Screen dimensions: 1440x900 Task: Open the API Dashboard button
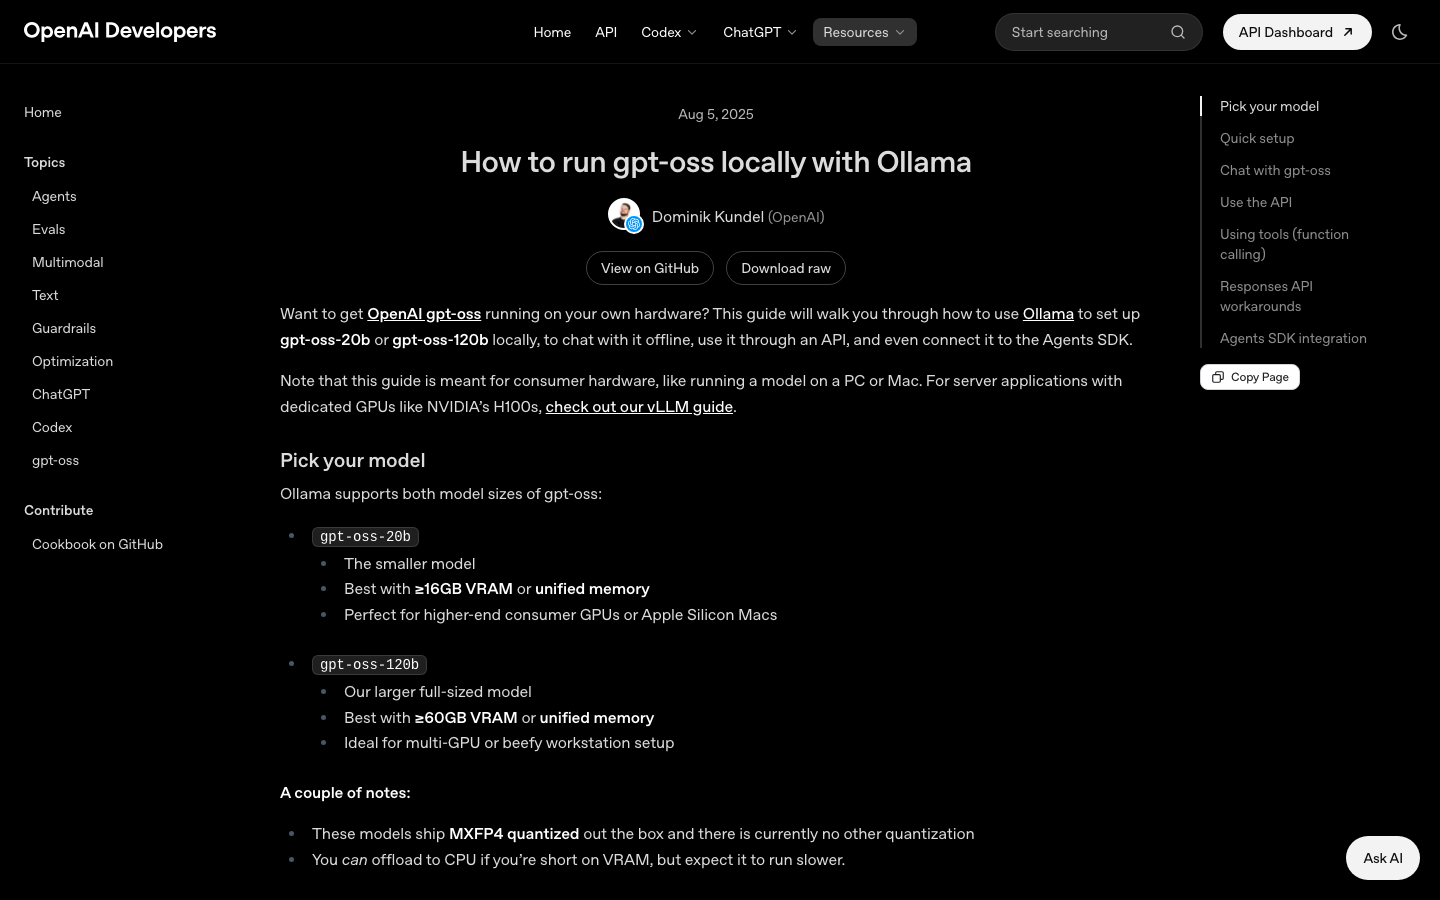pyautogui.click(x=1297, y=32)
